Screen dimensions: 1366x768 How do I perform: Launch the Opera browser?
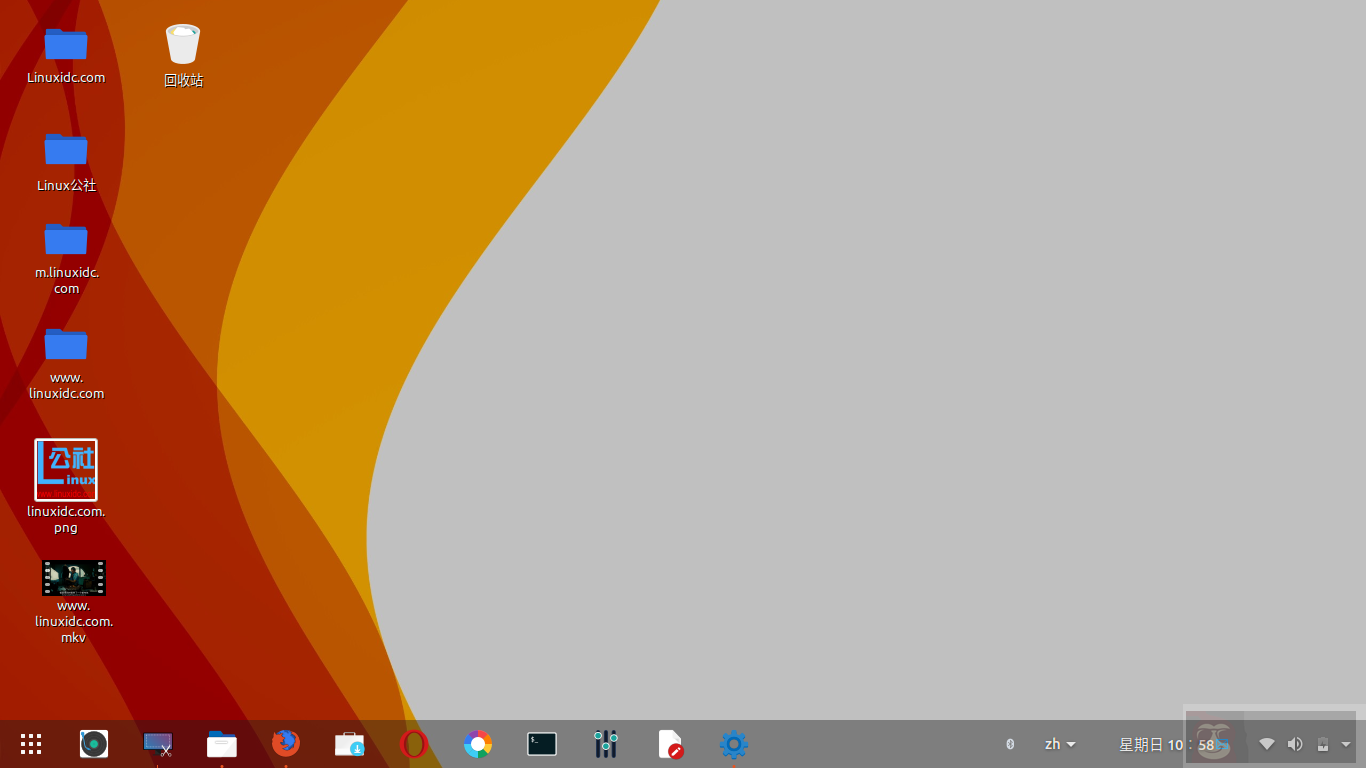click(x=413, y=744)
